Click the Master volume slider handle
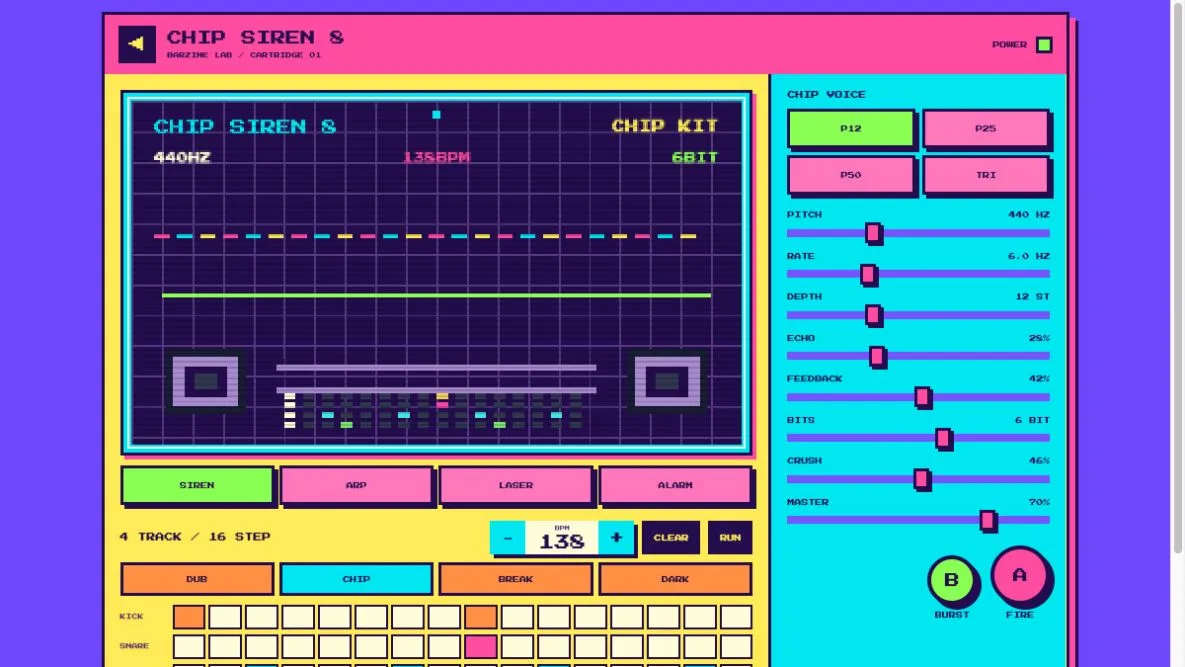This screenshot has width=1185, height=667. click(x=987, y=520)
